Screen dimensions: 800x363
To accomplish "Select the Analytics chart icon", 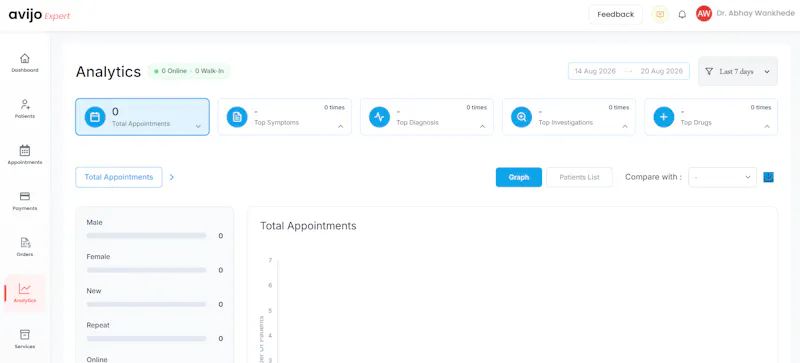I will pos(24,289).
